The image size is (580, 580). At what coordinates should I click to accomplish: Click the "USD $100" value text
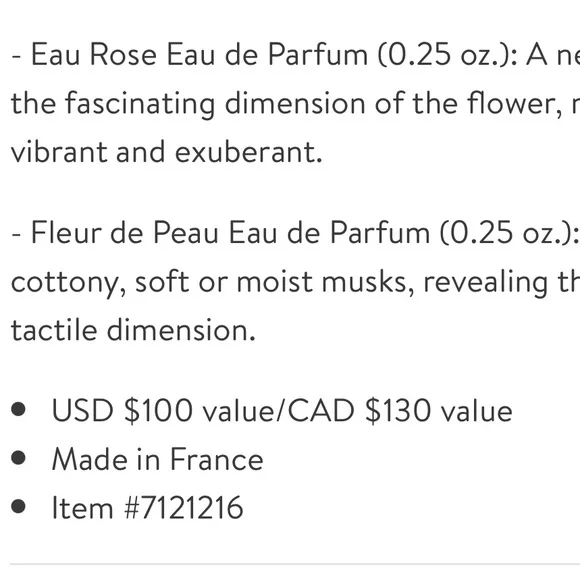pyautogui.click(x=122, y=410)
